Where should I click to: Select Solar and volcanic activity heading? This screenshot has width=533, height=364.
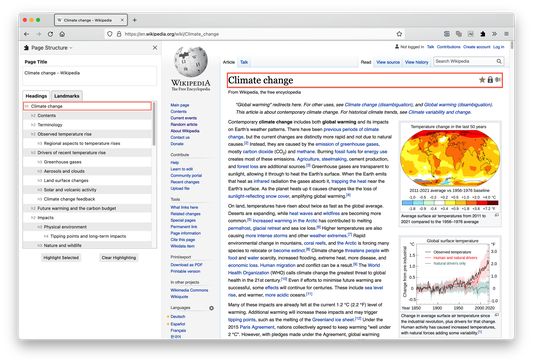87,190
